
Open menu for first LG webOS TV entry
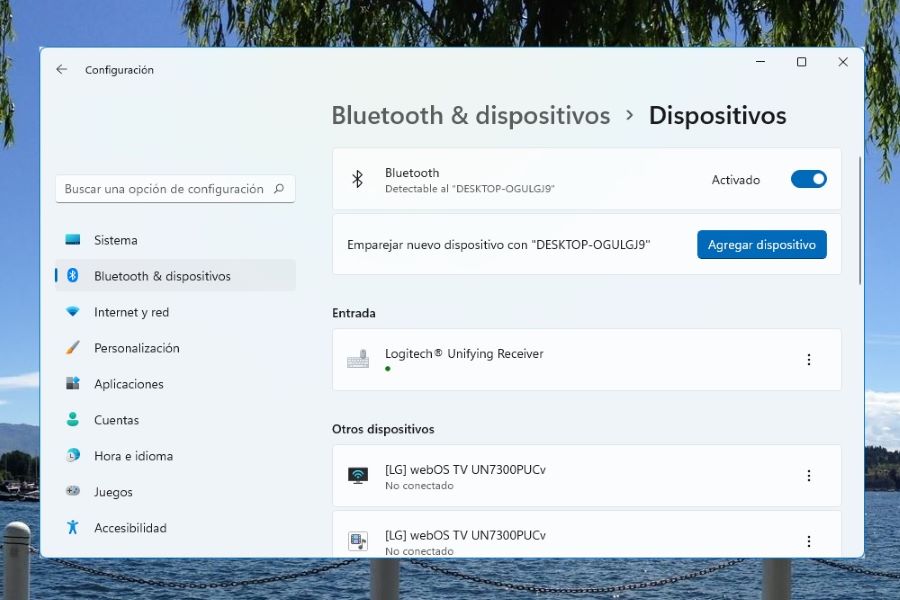pos(809,476)
